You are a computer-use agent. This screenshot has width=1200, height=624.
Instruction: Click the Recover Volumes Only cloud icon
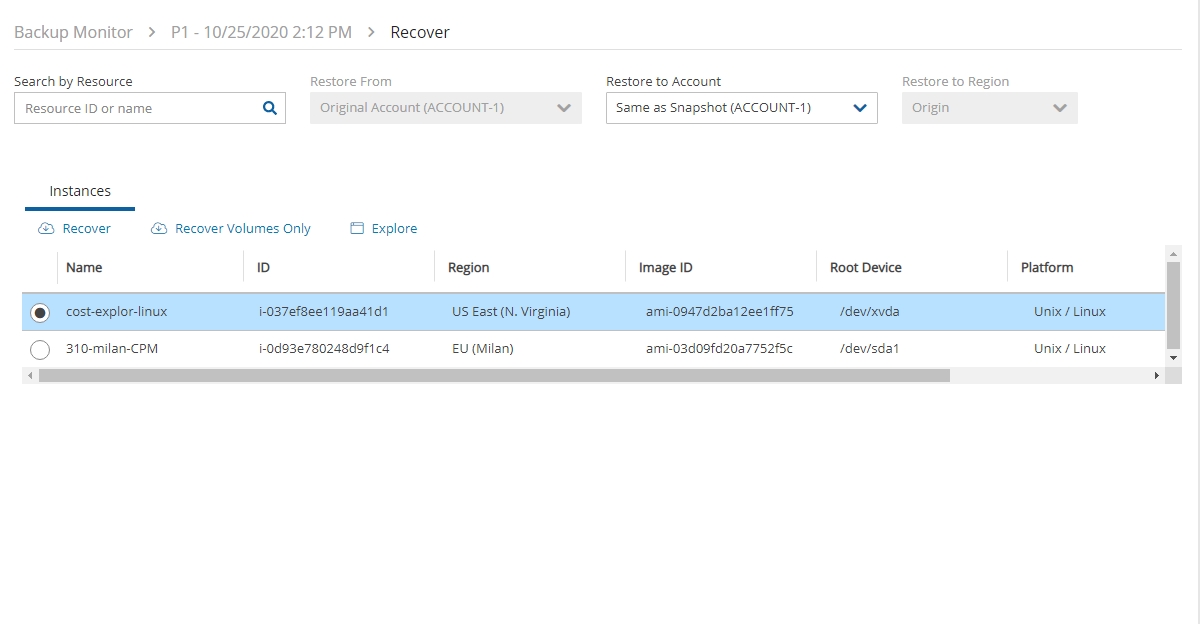tap(159, 229)
